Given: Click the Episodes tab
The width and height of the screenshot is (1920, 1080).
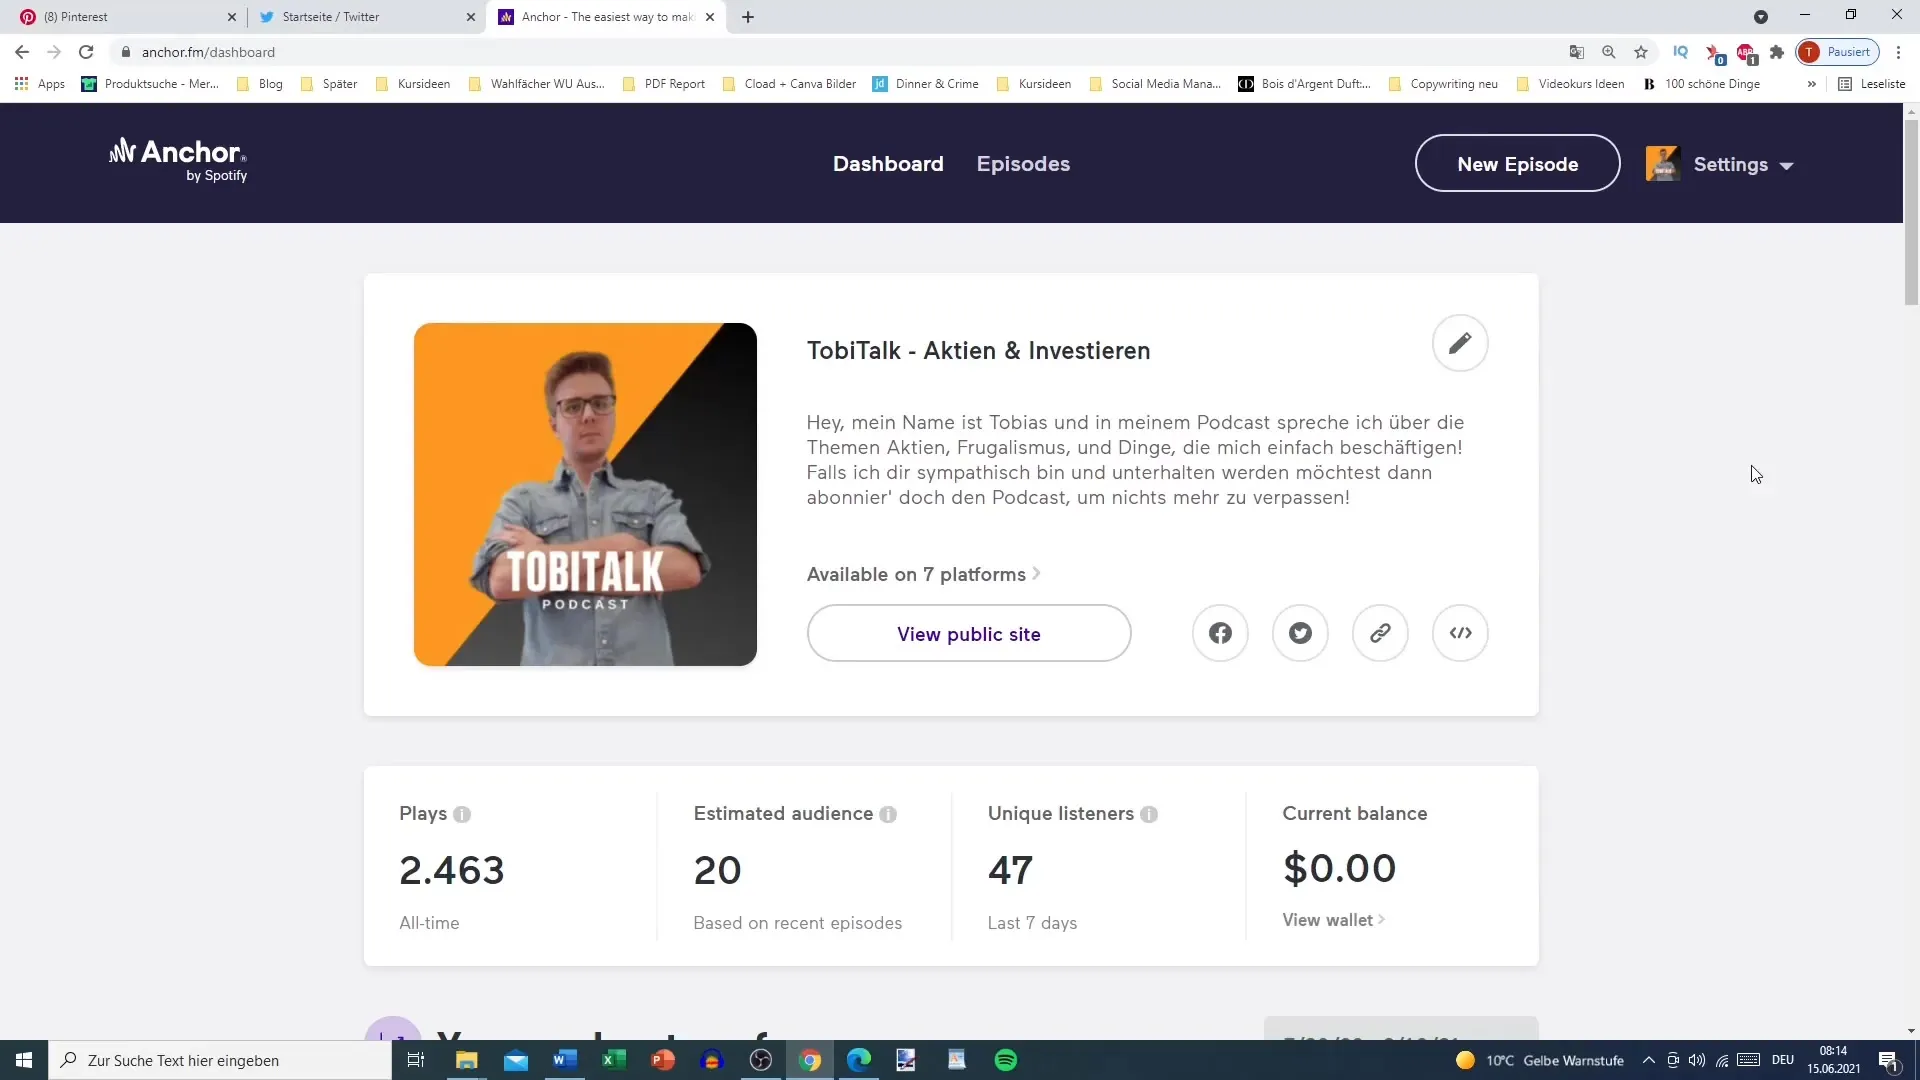Looking at the screenshot, I should click(1022, 164).
